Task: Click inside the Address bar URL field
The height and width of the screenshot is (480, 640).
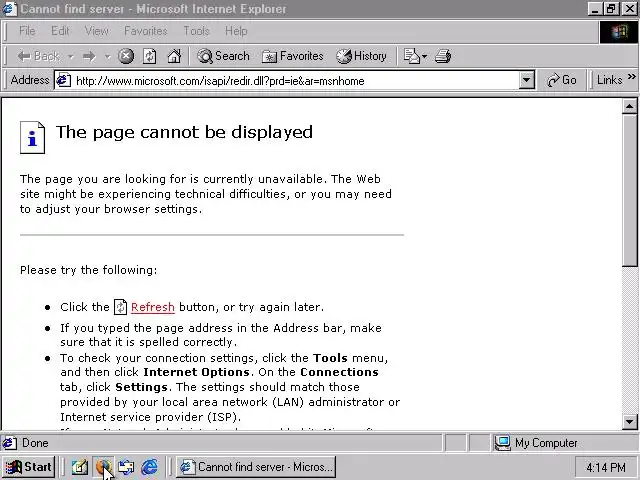Action: pyautogui.click(x=296, y=80)
